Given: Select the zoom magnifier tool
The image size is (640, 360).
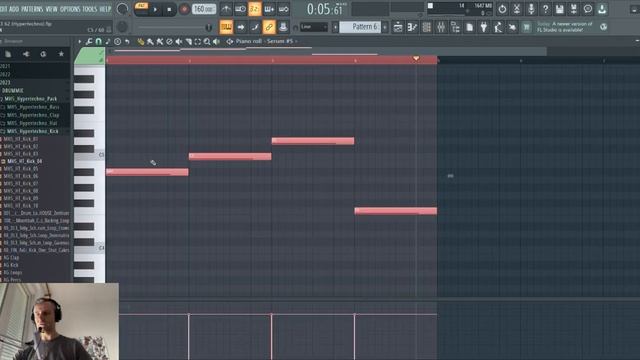Looking at the screenshot, I should (x=207, y=41).
